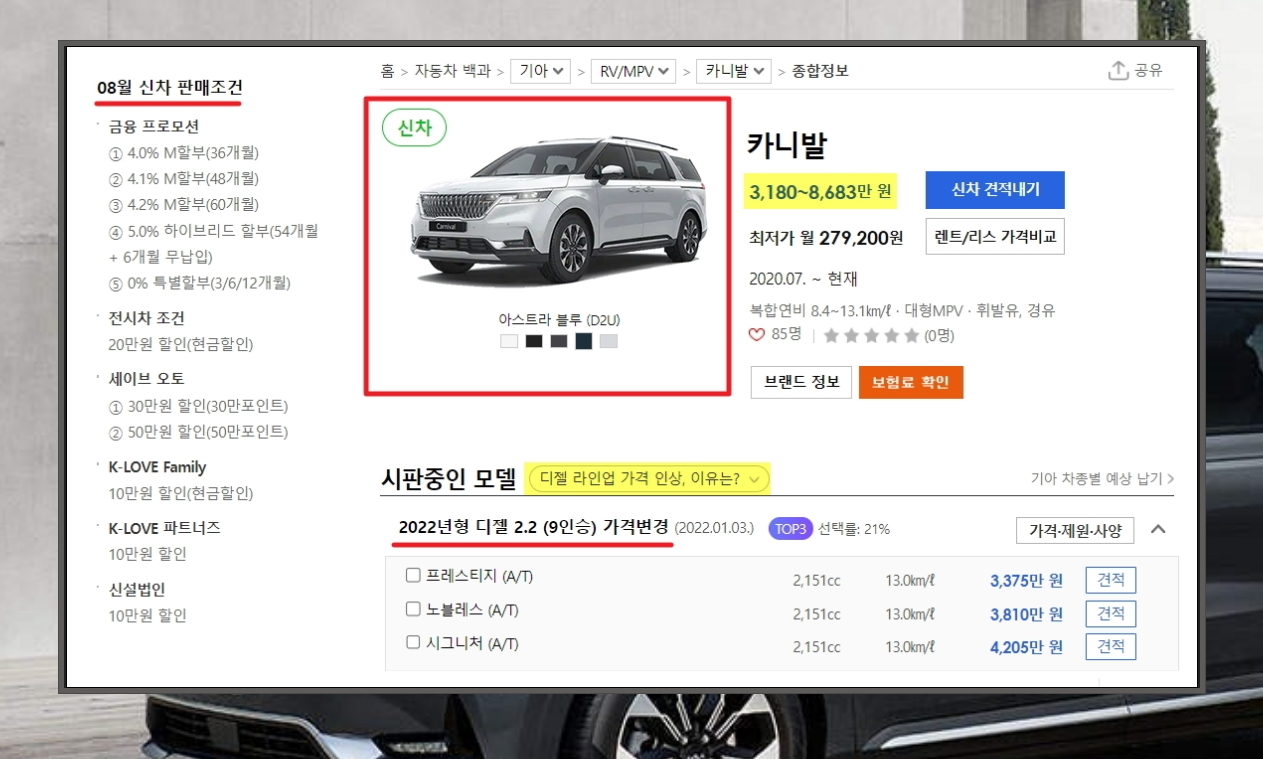The height and width of the screenshot is (759, 1263).
Task: Click the heart like icon with 85명
Action: point(757,335)
